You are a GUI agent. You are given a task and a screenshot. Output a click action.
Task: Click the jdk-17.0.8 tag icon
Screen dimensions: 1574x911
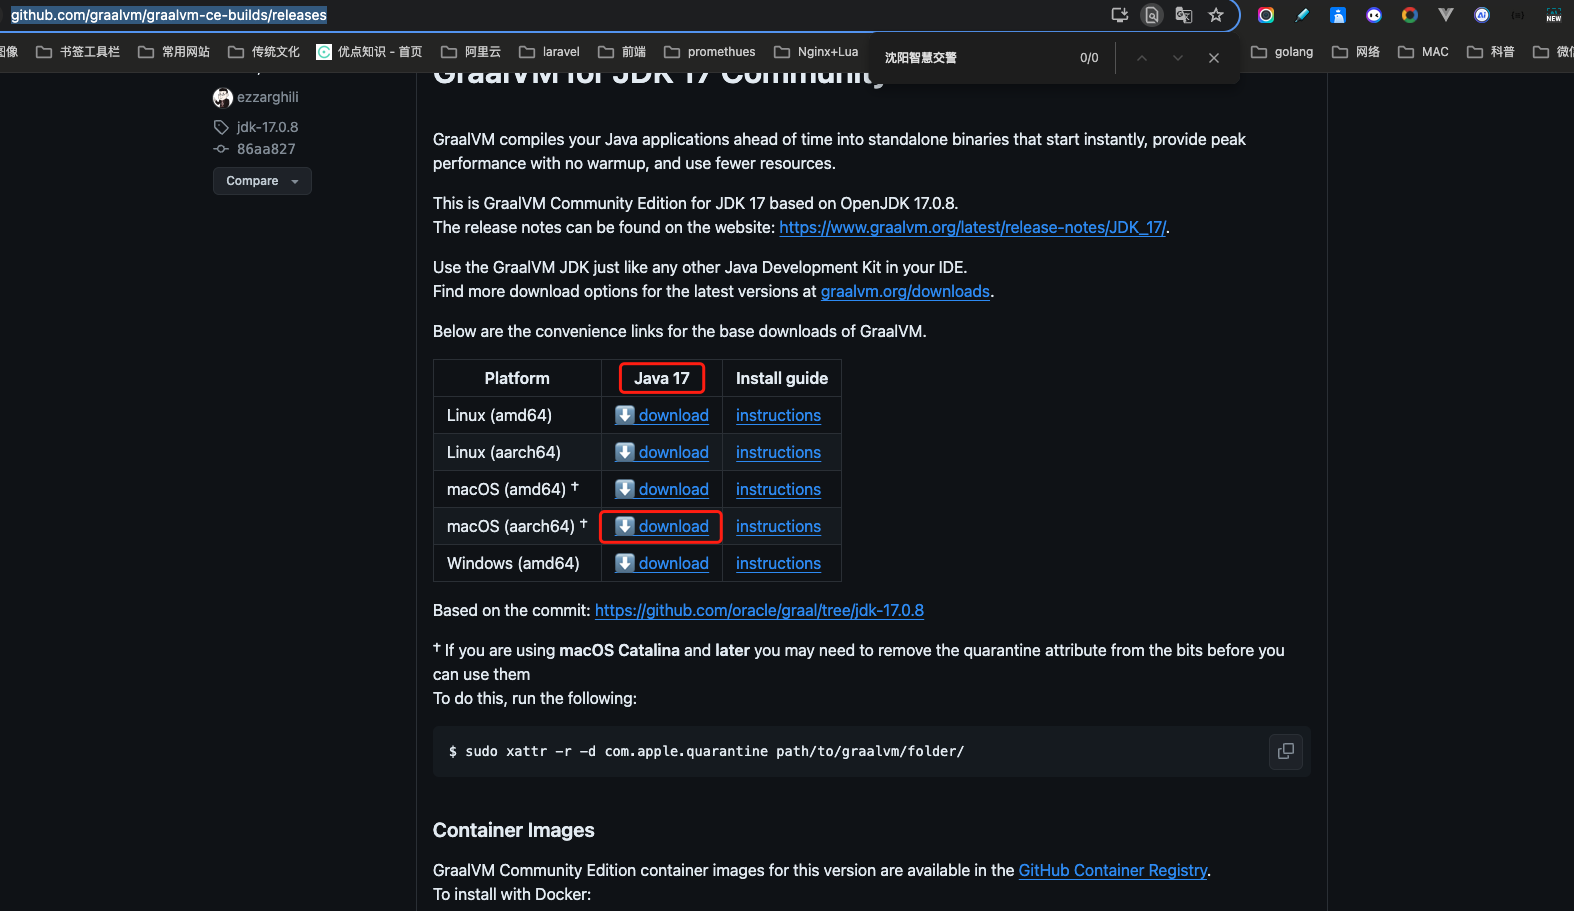tap(221, 127)
